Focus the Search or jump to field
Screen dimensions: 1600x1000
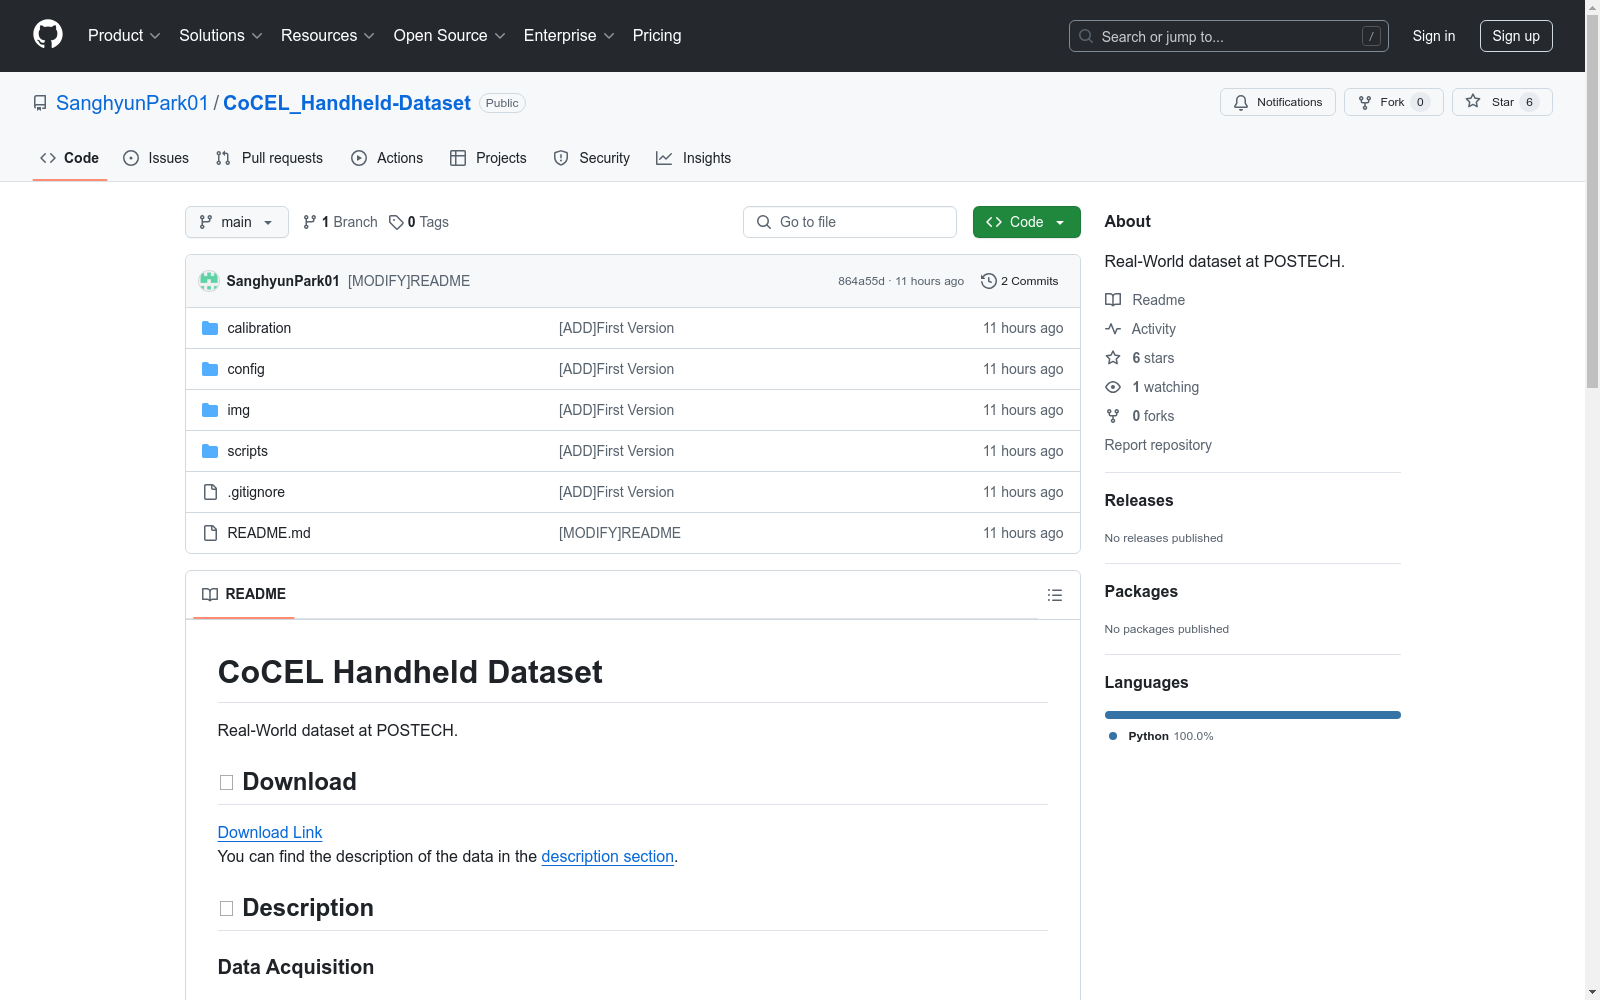[x=1228, y=36]
